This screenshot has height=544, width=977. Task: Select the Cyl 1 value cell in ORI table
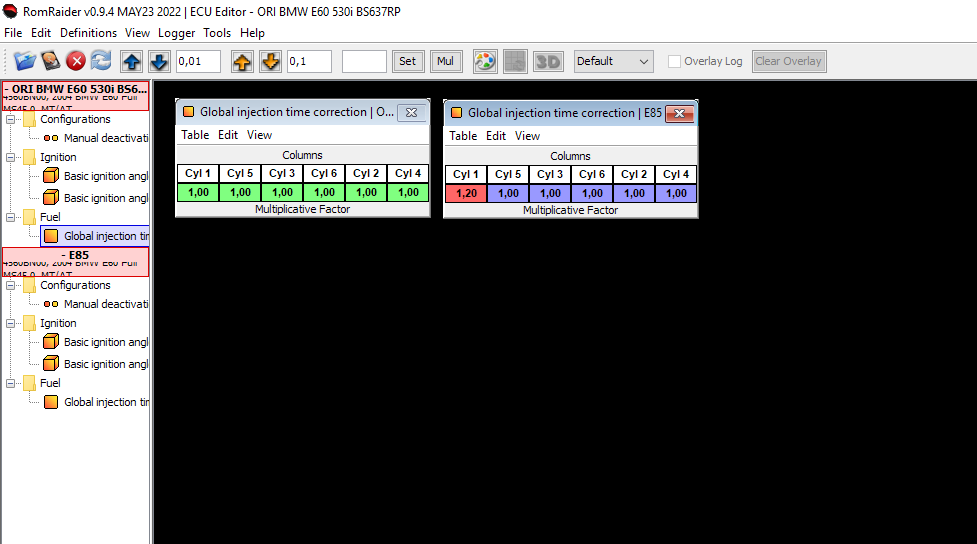[x=198, y=193]
